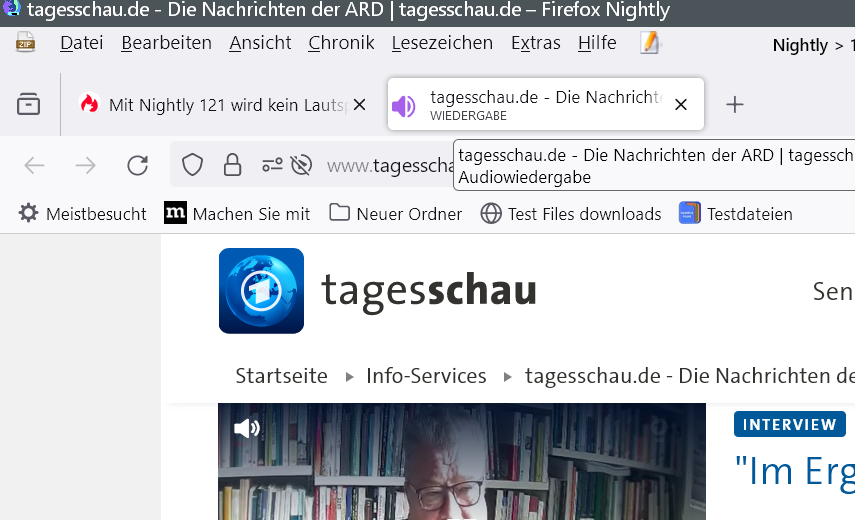Click the tagesschau globe logo
The width and height of the screenshot is (855, 520).
(261, 291)
